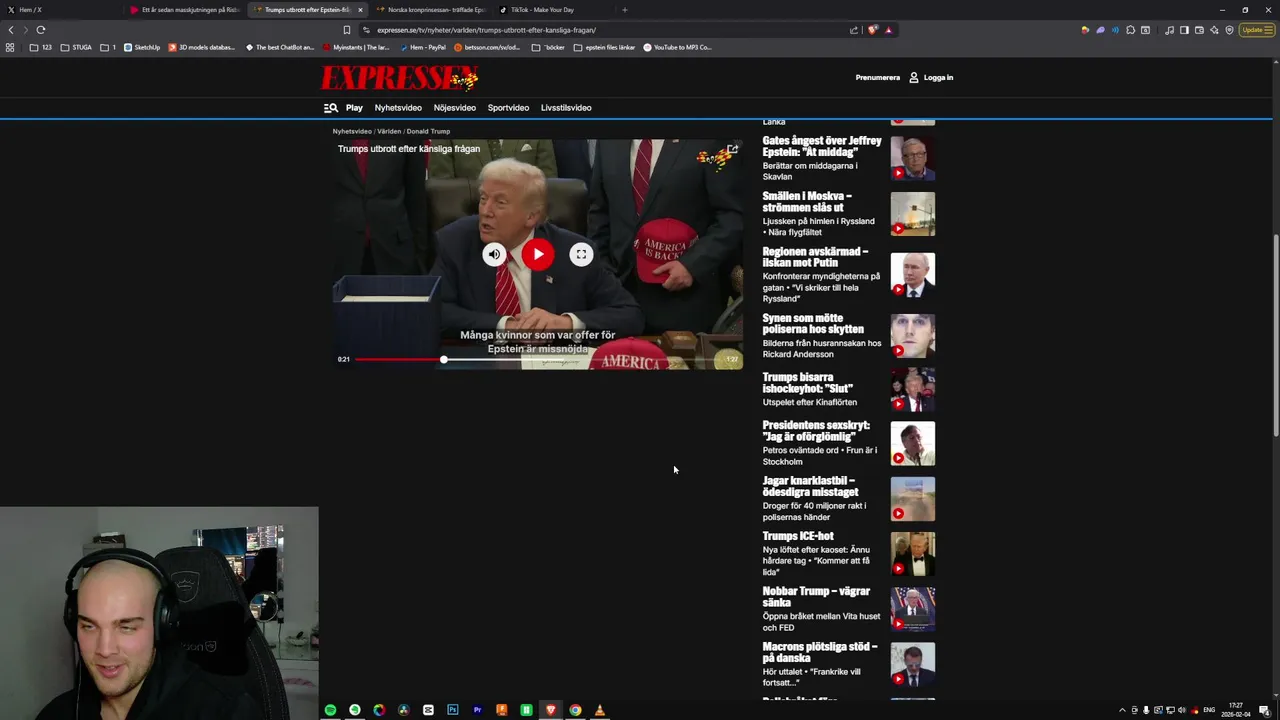Open 'Macrons plötsliga stöd' headline
1280x720 pixels.
pyautogui.click(x=820, y=652)
